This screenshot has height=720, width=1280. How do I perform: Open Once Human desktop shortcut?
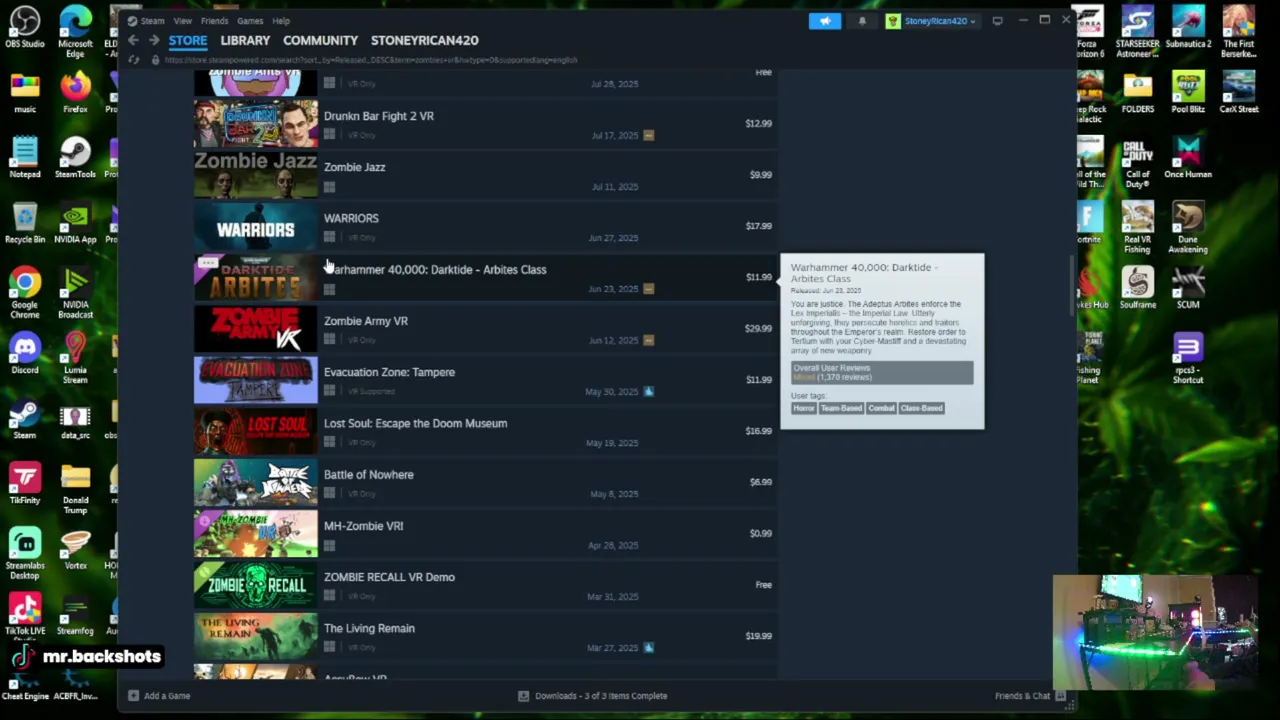pos(1188,158)
